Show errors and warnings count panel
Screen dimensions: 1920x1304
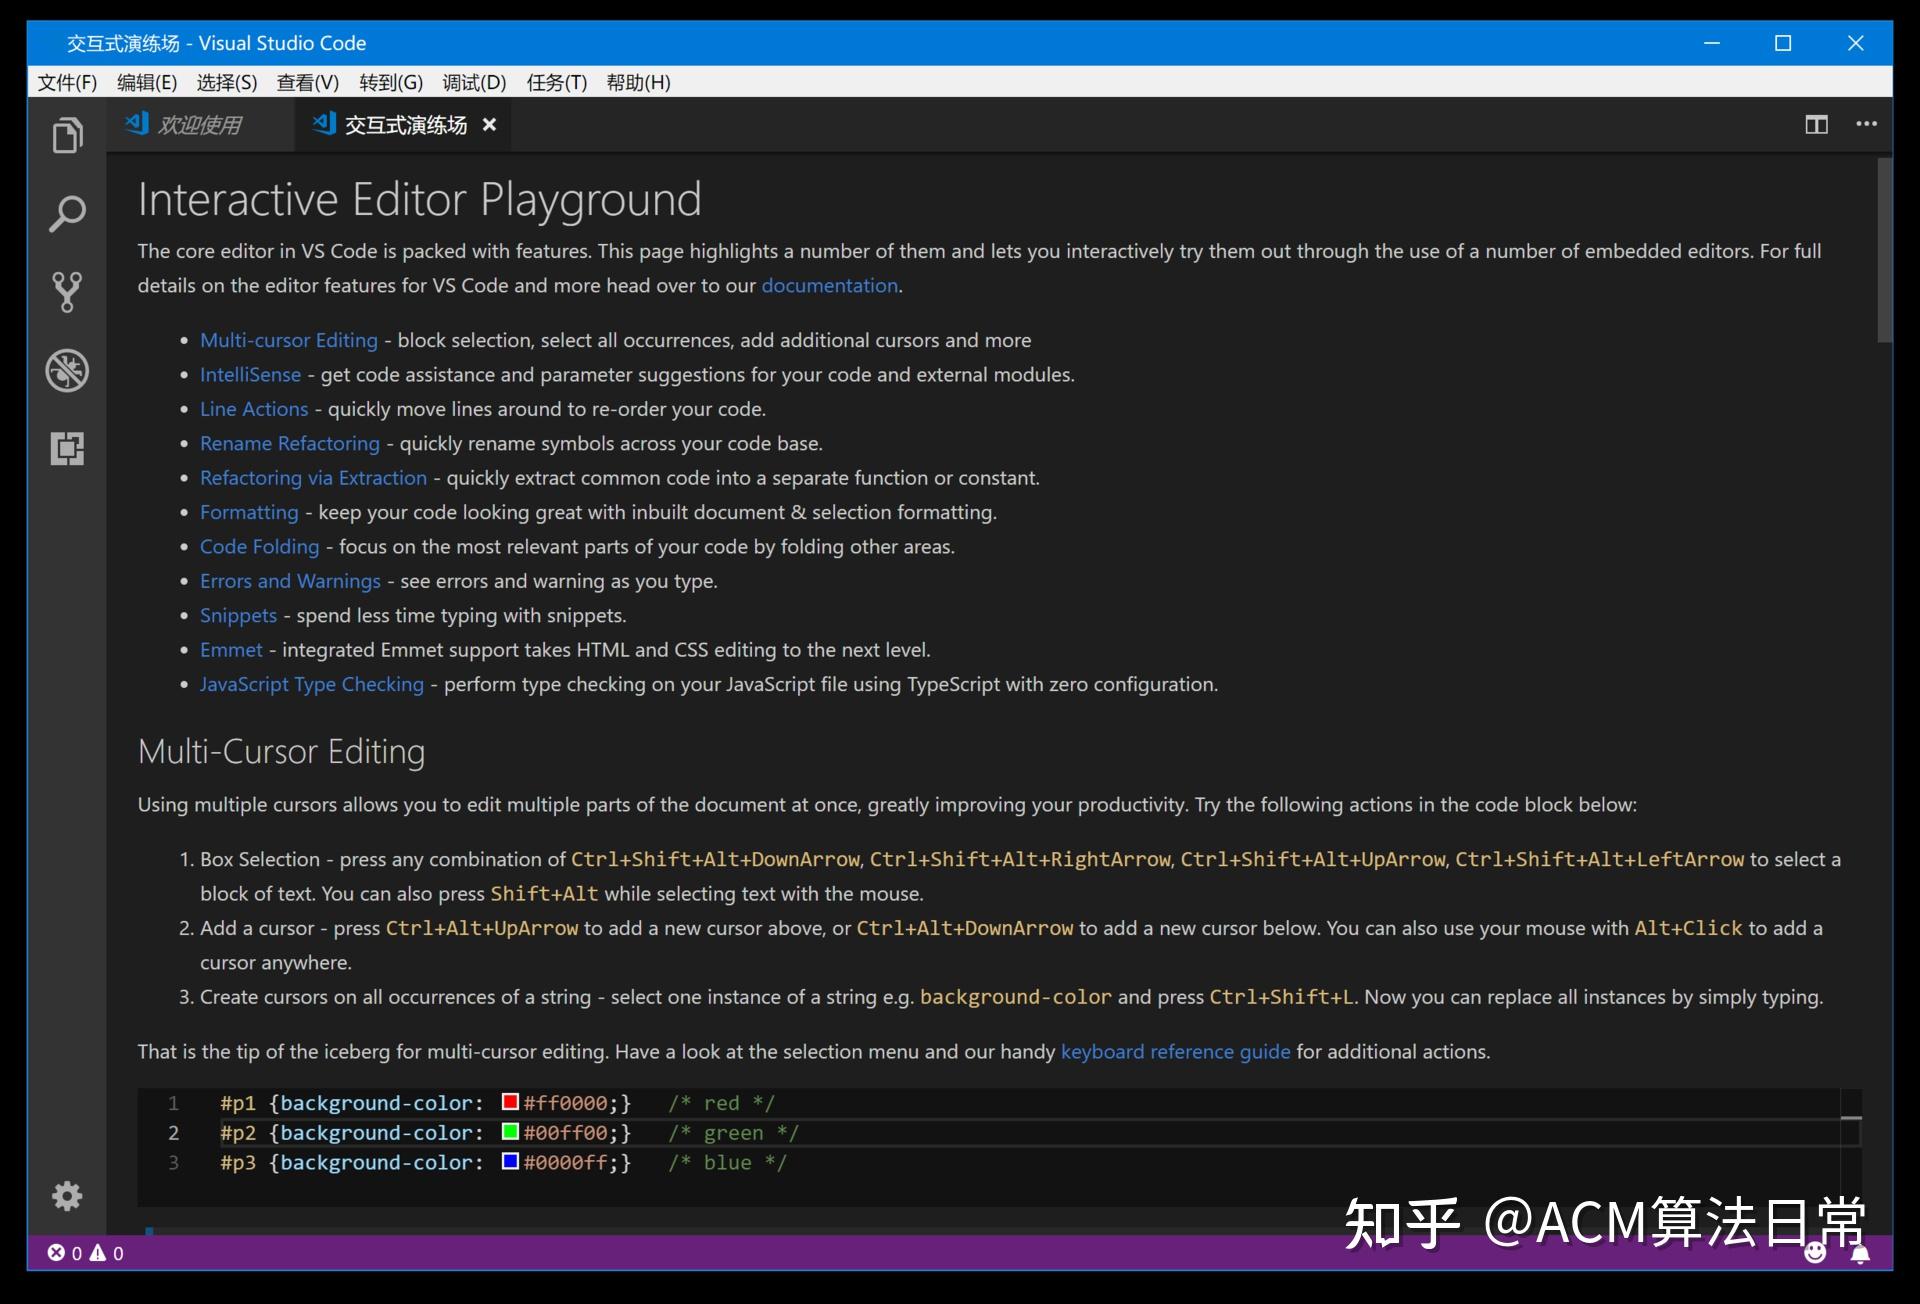click(x=86, y=1253)
